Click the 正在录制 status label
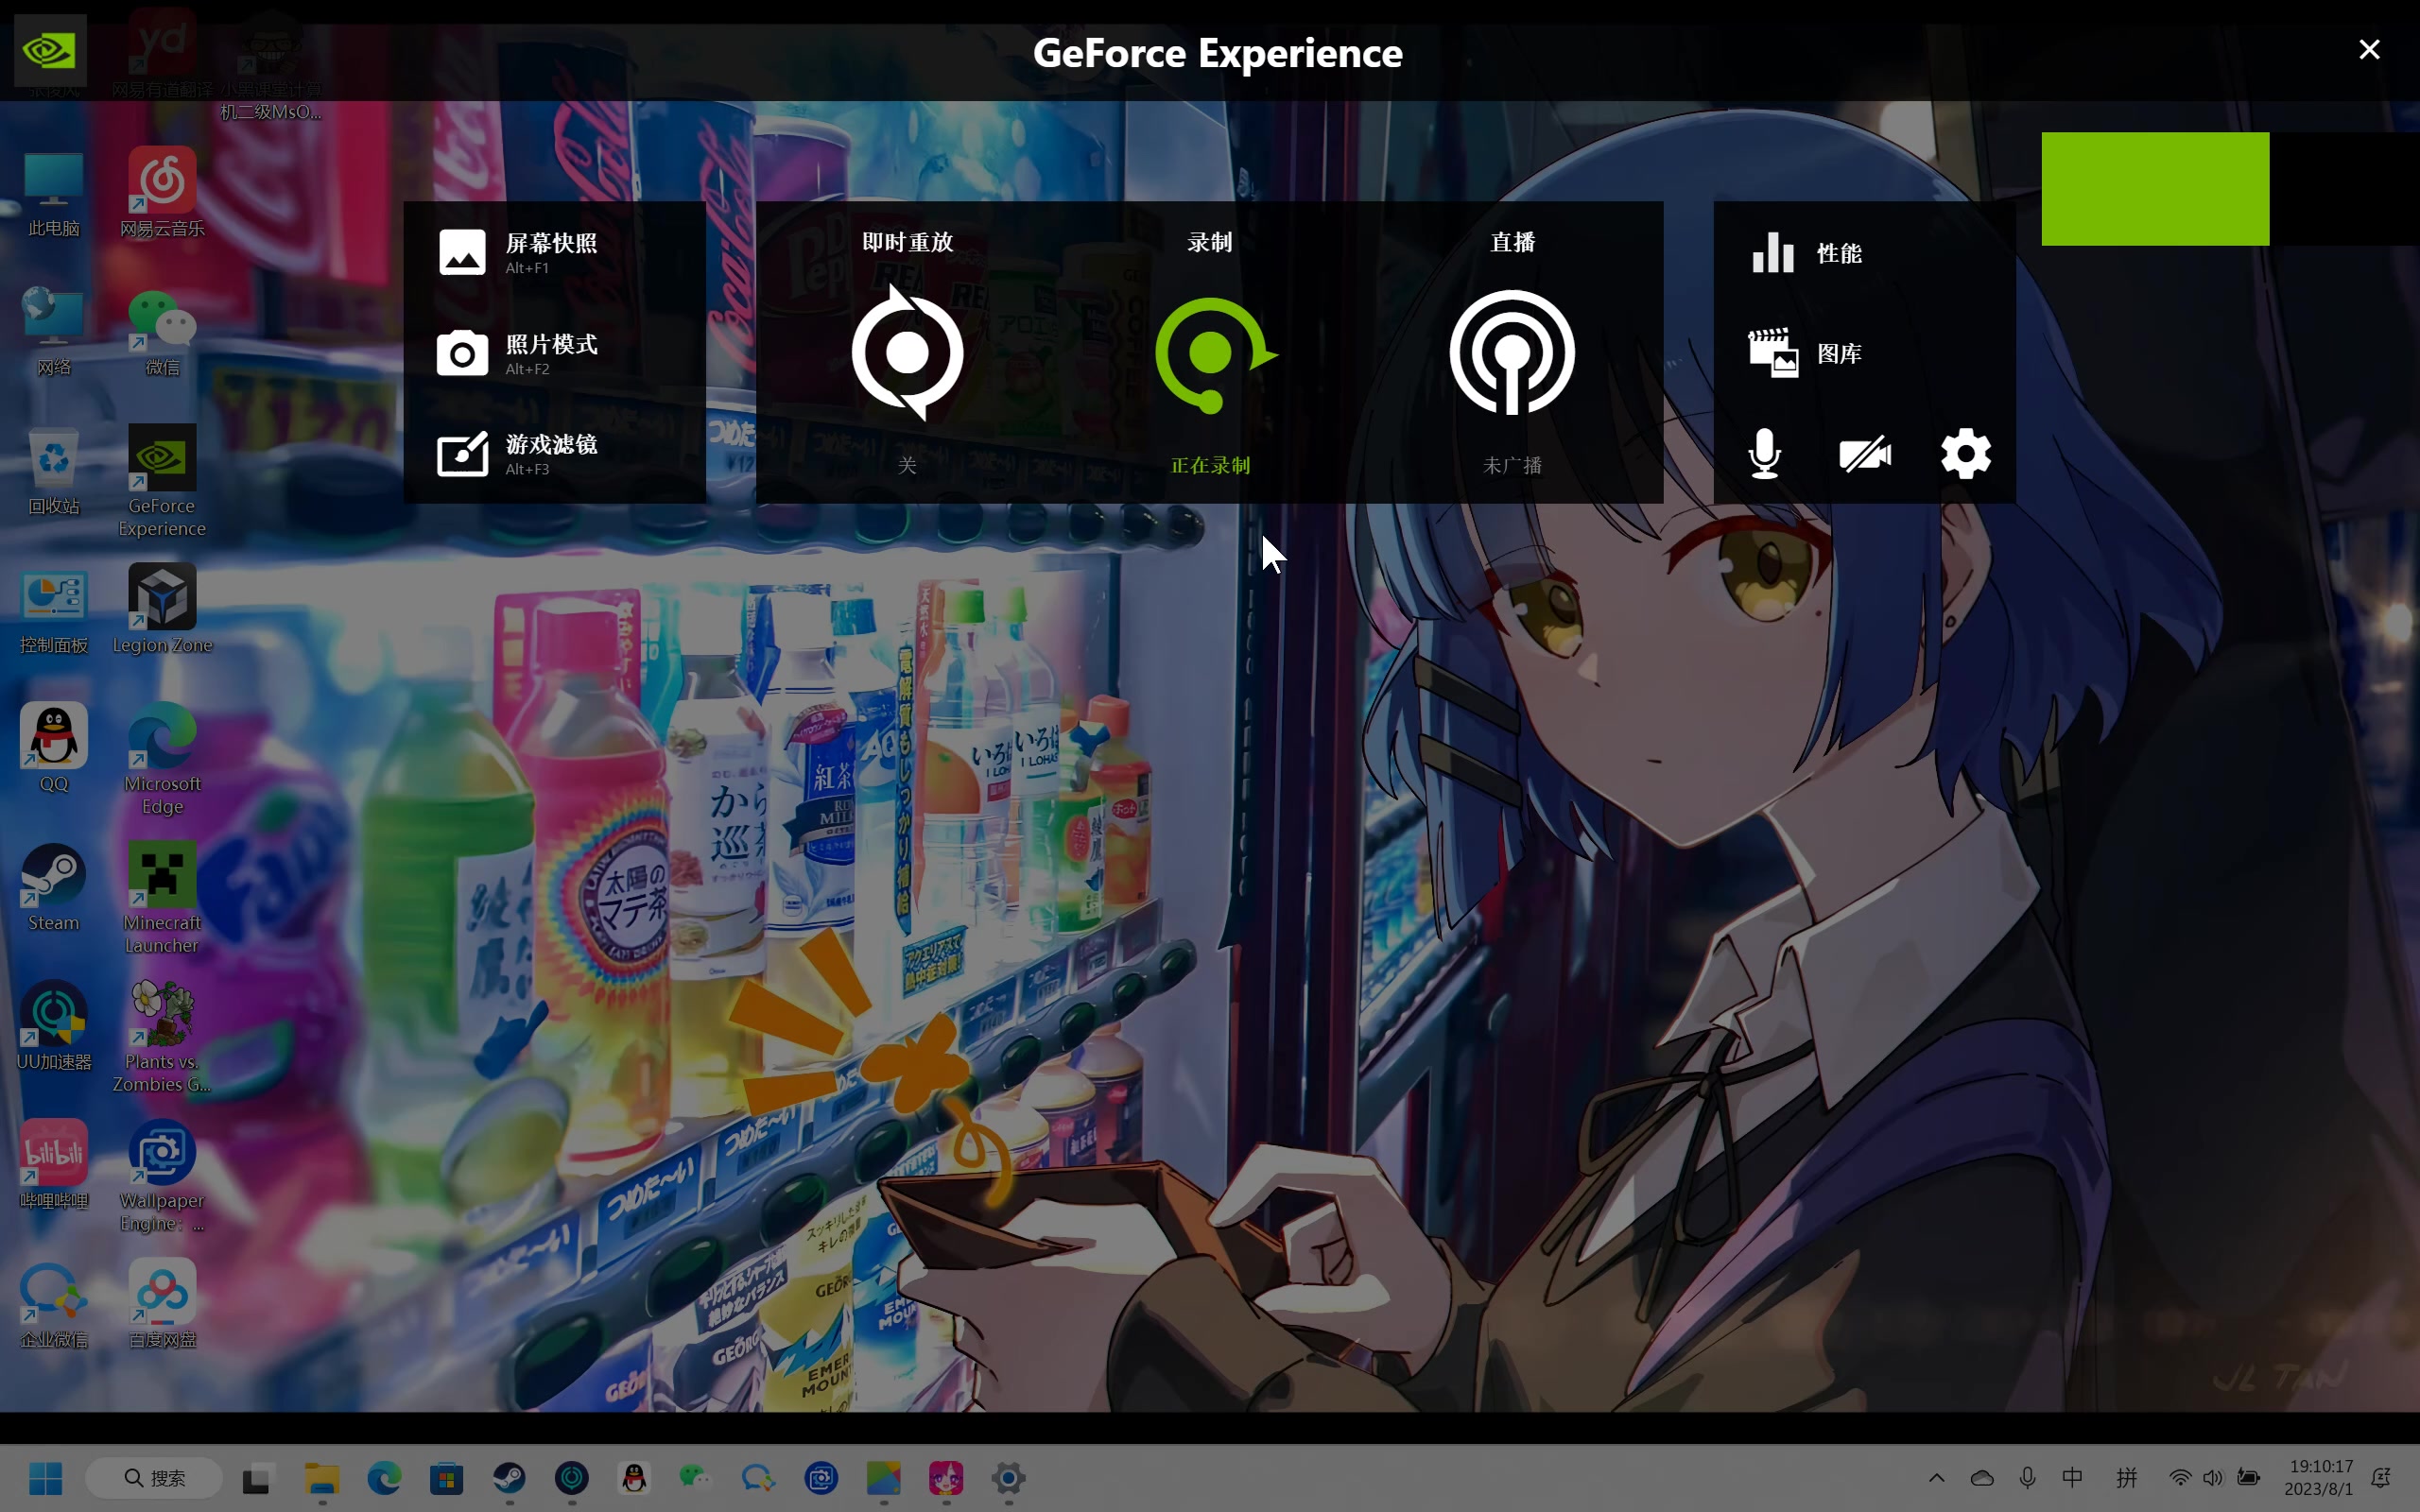2420x1512 pixels. coord(1210,465)
